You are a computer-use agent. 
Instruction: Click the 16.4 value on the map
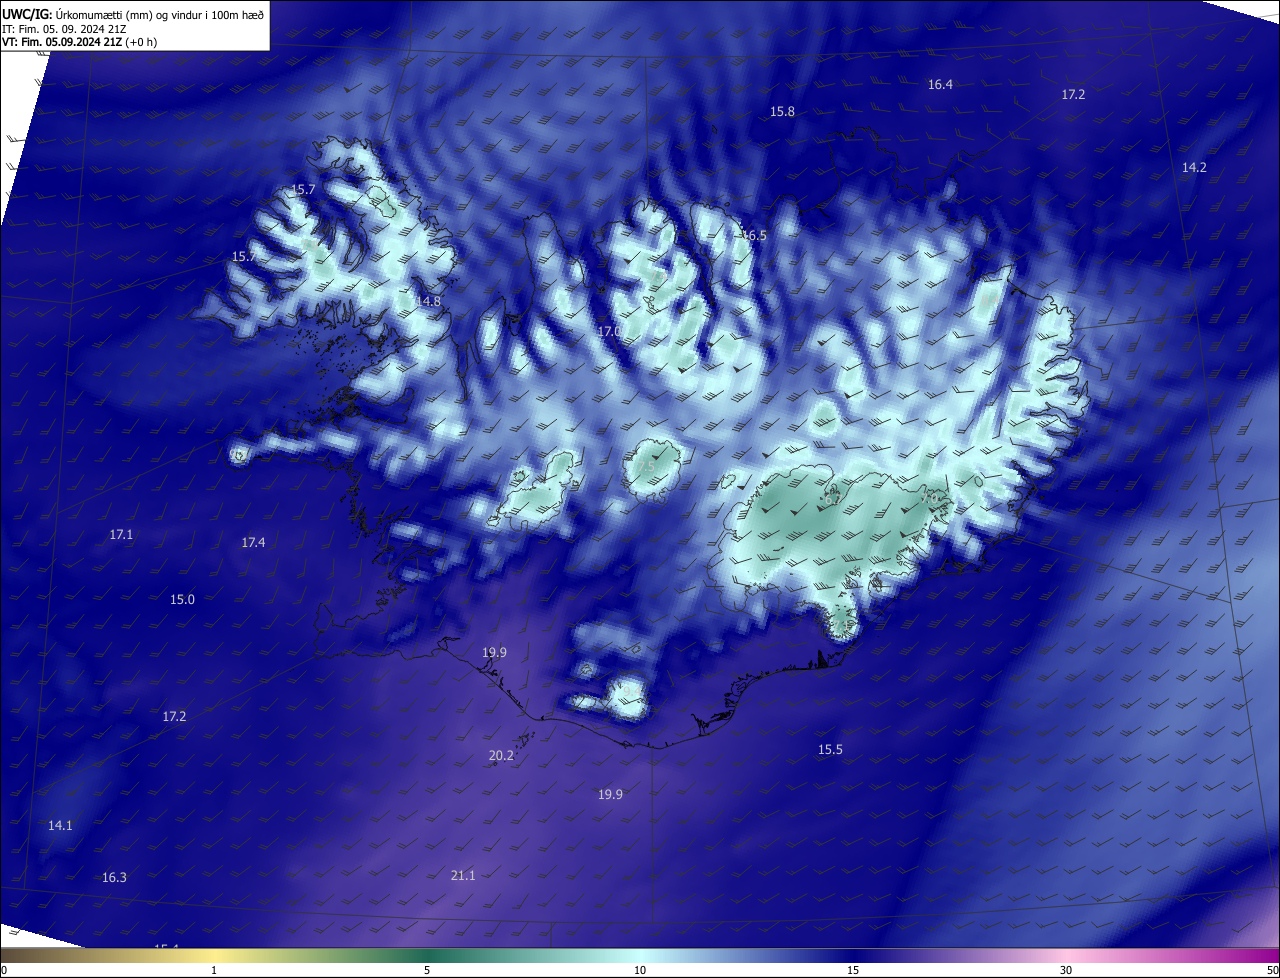click(940, 85)
